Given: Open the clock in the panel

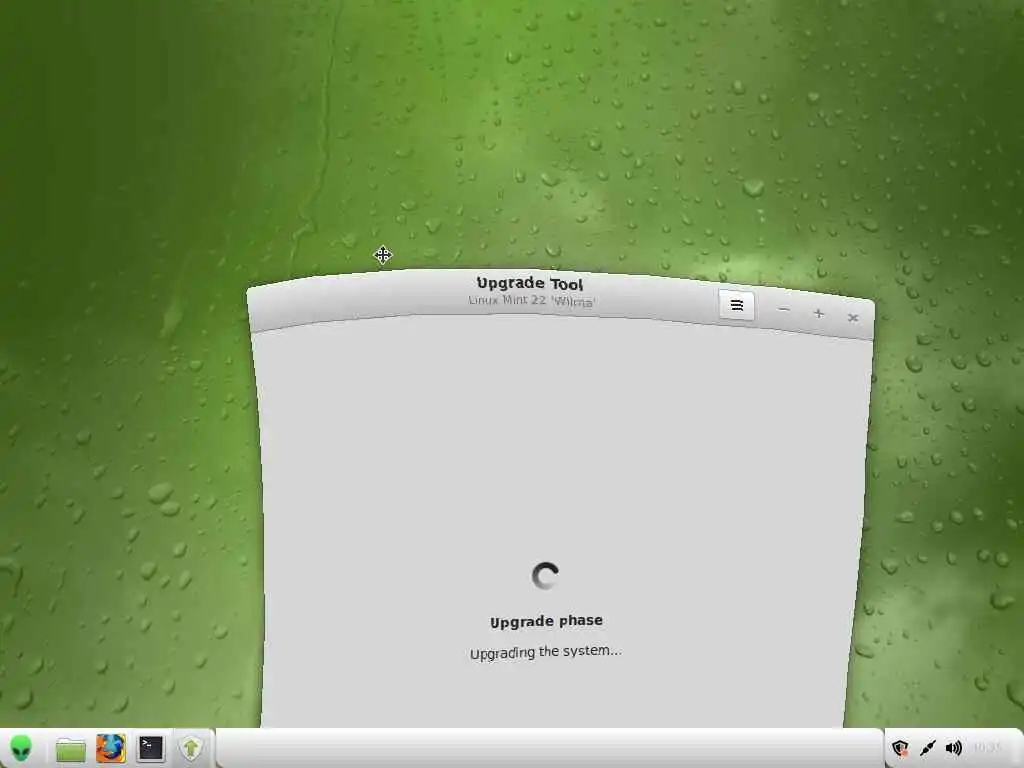Looking at the screenshot, I should (x=987, y=748).
